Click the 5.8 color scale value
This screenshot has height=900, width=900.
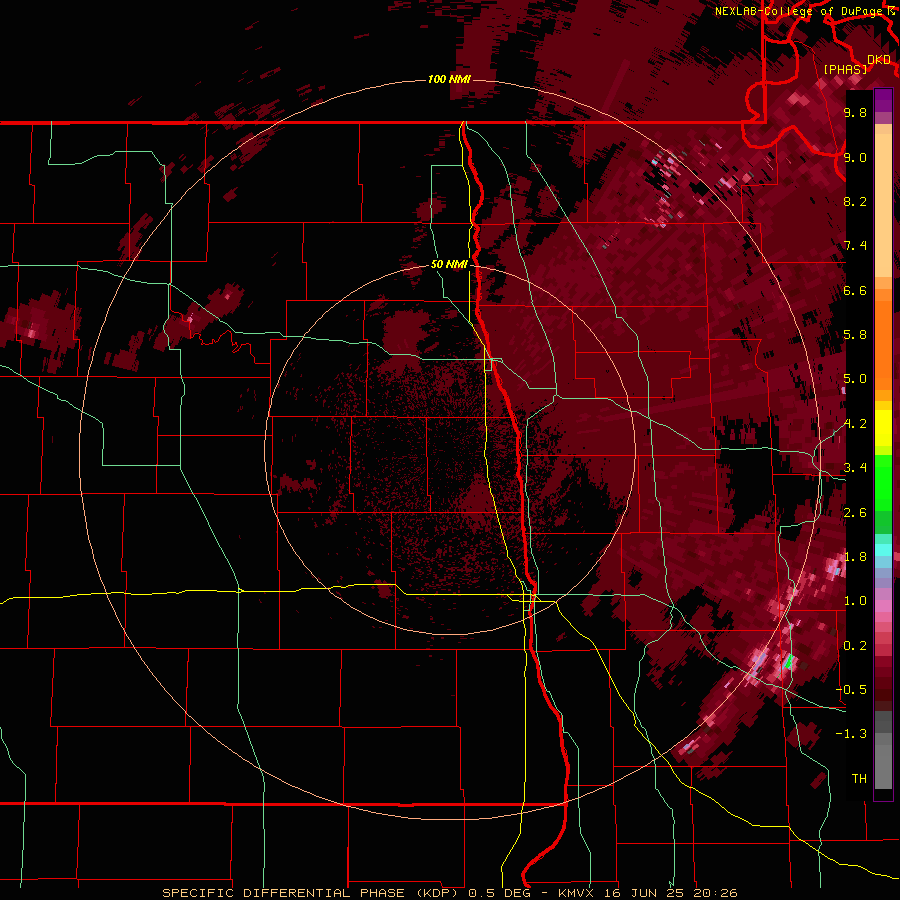[855, 335]
